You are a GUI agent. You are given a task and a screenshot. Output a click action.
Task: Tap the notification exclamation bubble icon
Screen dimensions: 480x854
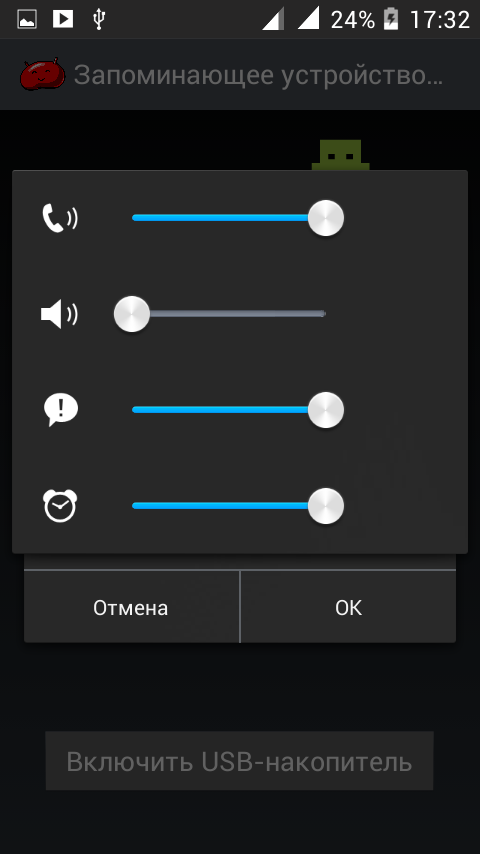[60, 410]
